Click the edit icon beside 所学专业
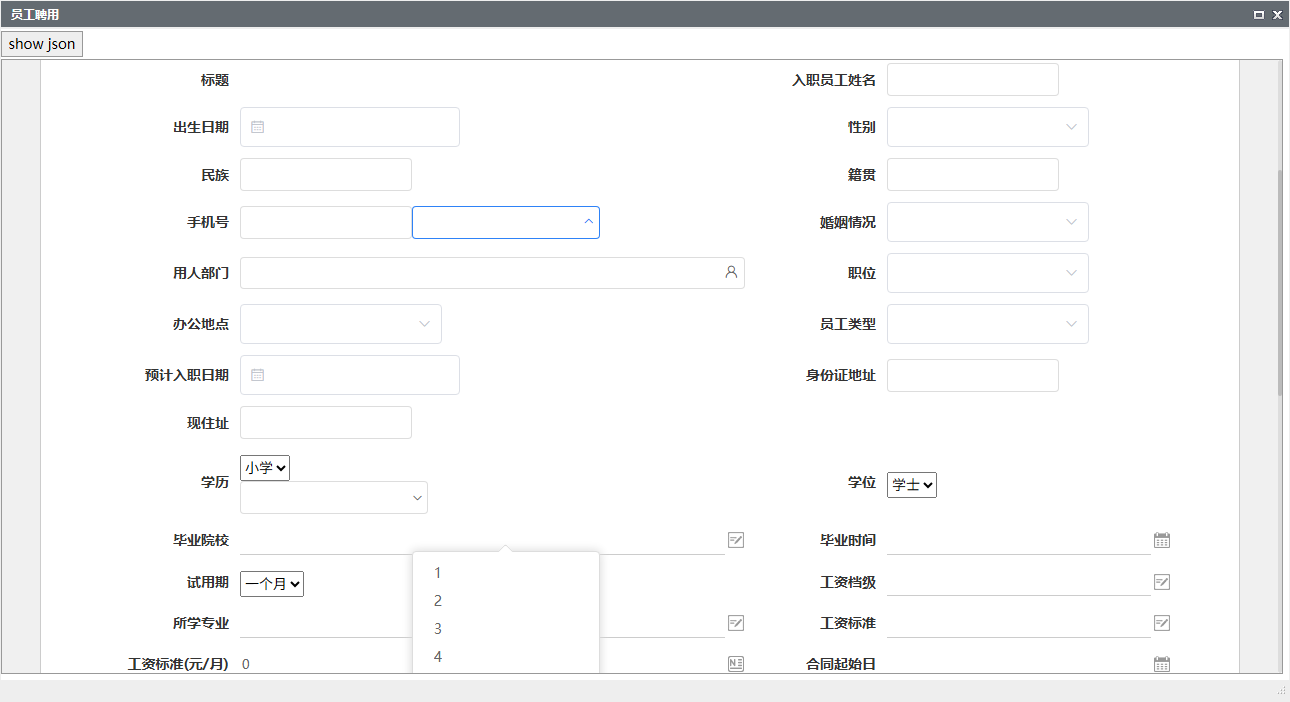1290x702 pixels. [x=736, y=623]
